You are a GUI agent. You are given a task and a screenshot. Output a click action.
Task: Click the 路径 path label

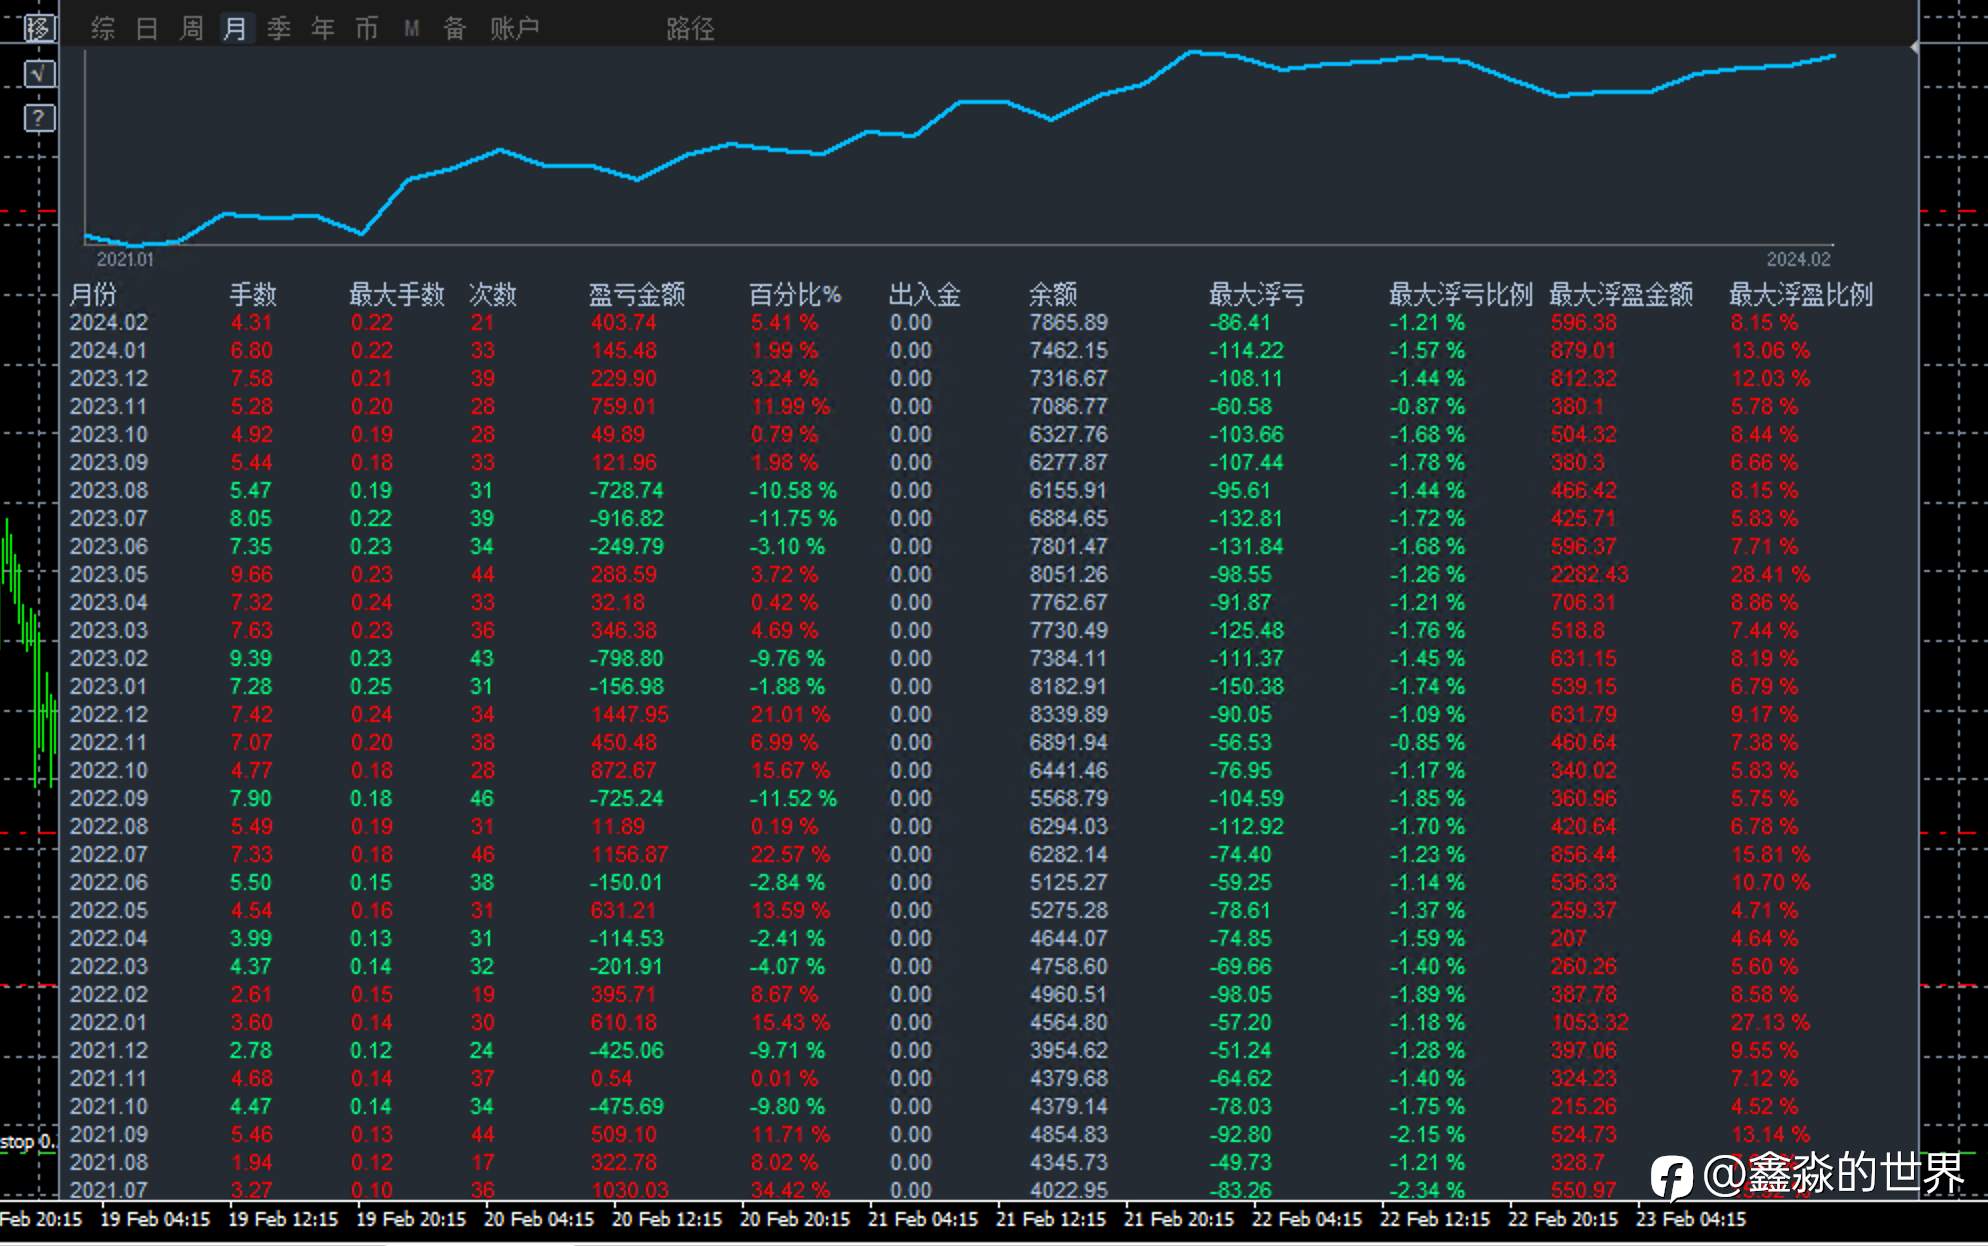pos(690,28)
